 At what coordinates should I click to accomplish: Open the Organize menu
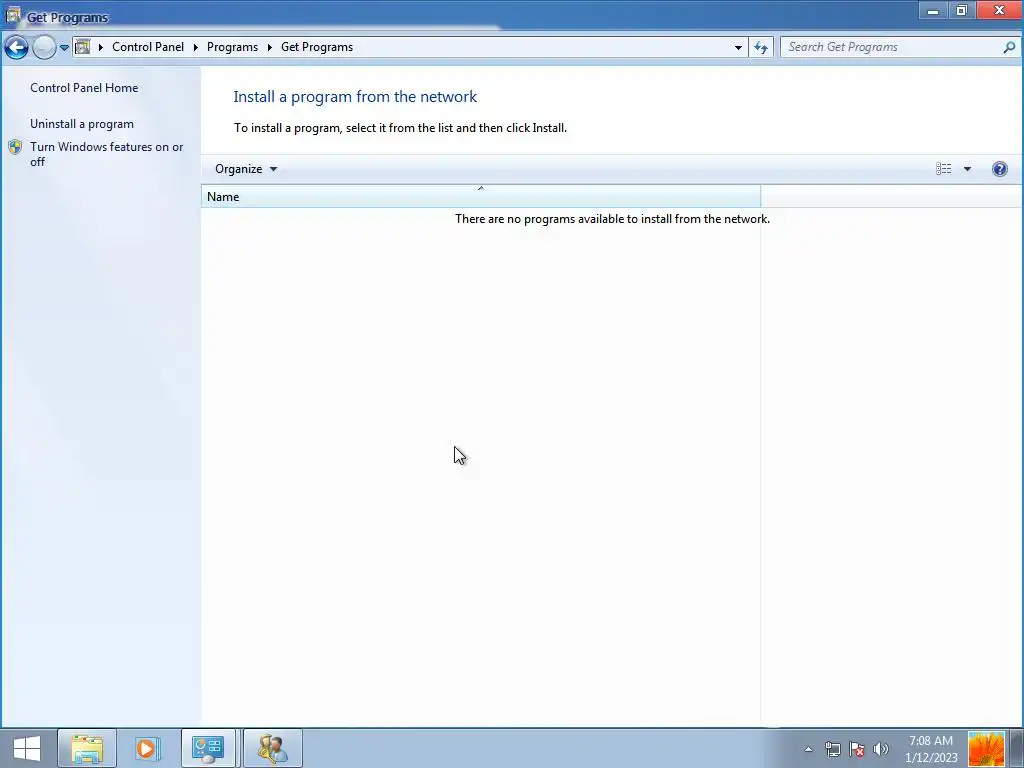(246, 168)
